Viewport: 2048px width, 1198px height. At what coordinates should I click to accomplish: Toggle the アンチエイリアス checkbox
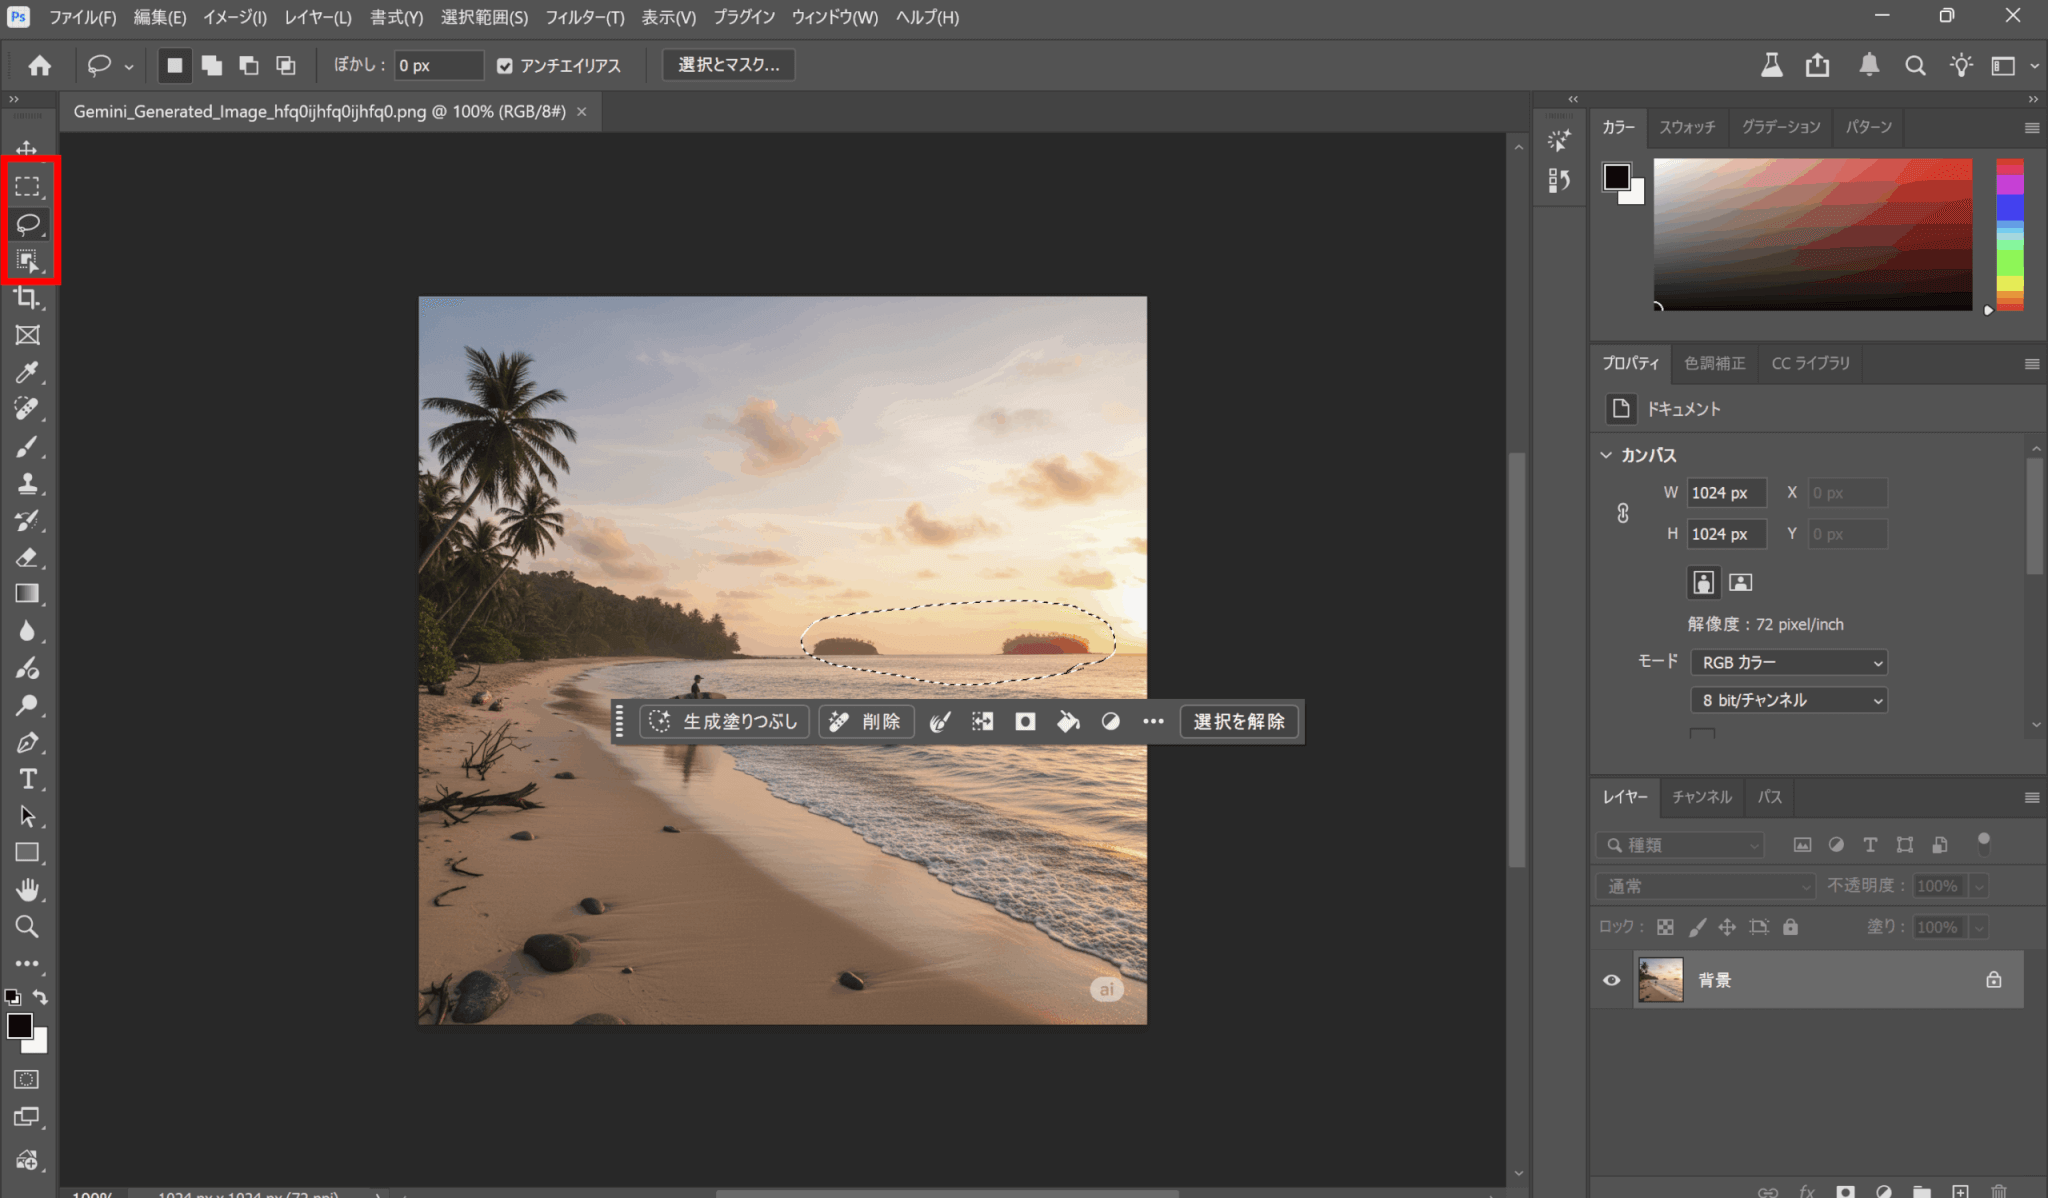(505, 66)
